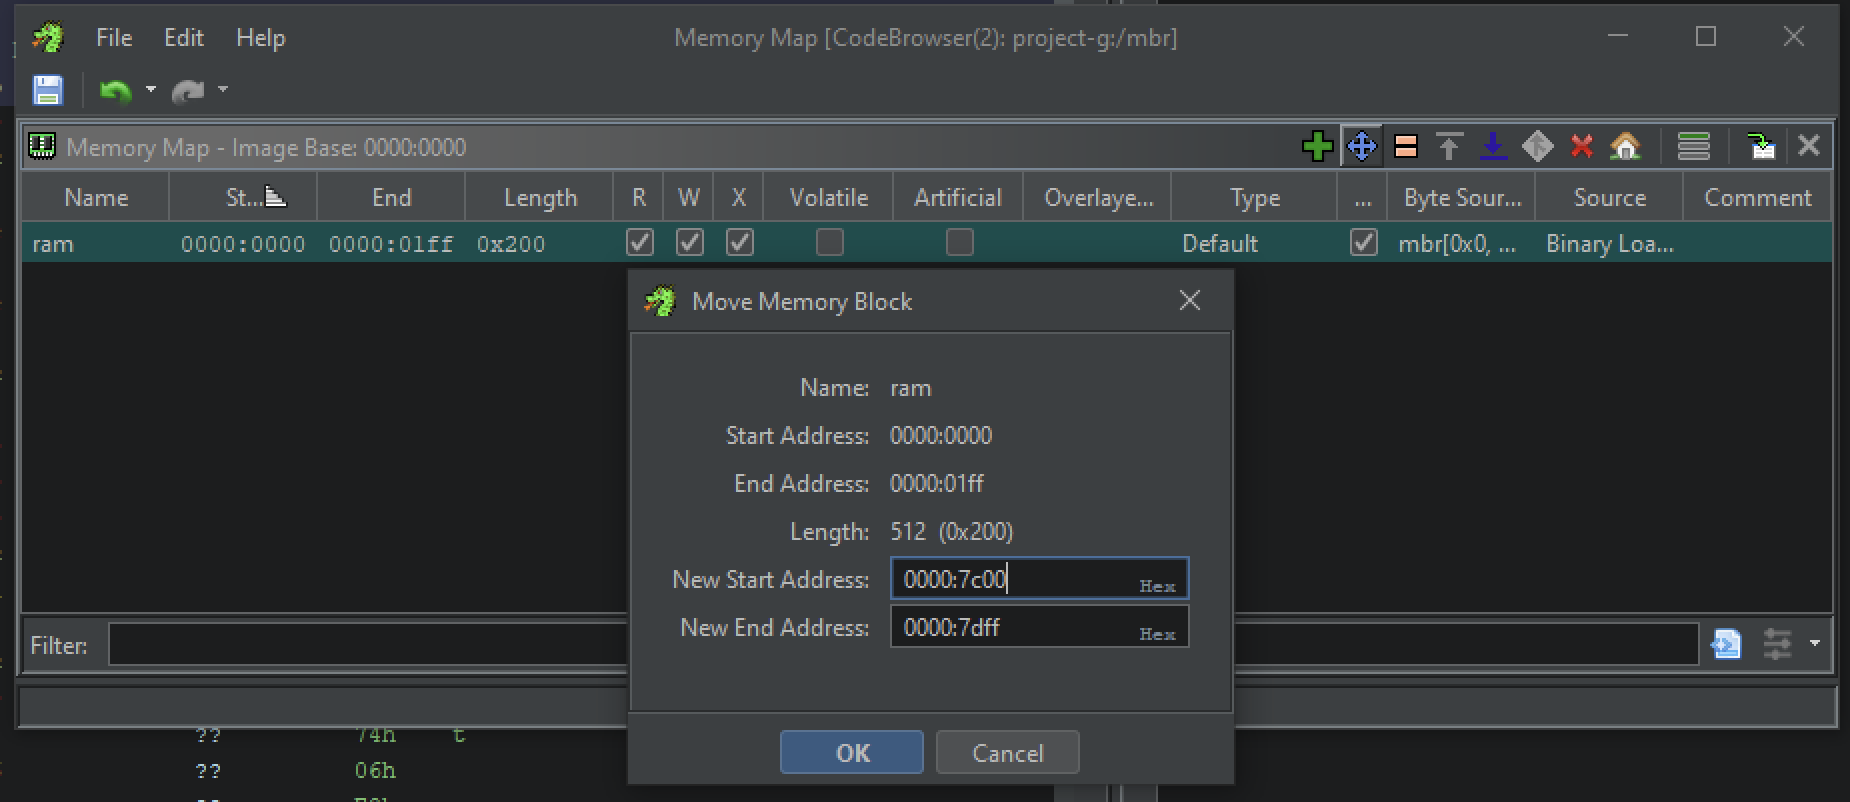Screen dimensions: 1850x802
Task: Sort by the Name column header
Action: (x=96, y=197)
